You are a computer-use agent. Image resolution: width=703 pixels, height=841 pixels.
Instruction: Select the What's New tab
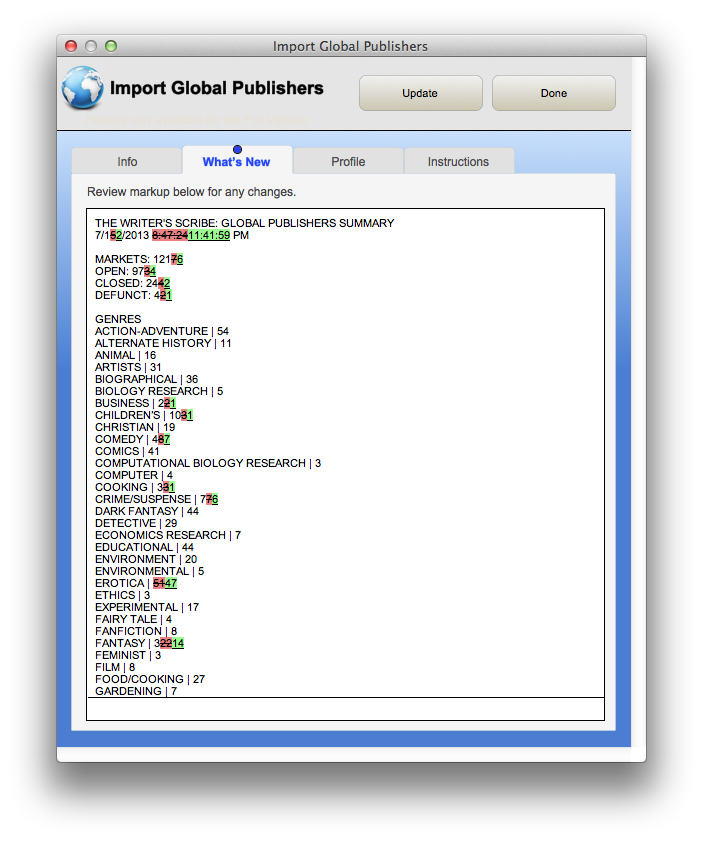pos(236,161)
